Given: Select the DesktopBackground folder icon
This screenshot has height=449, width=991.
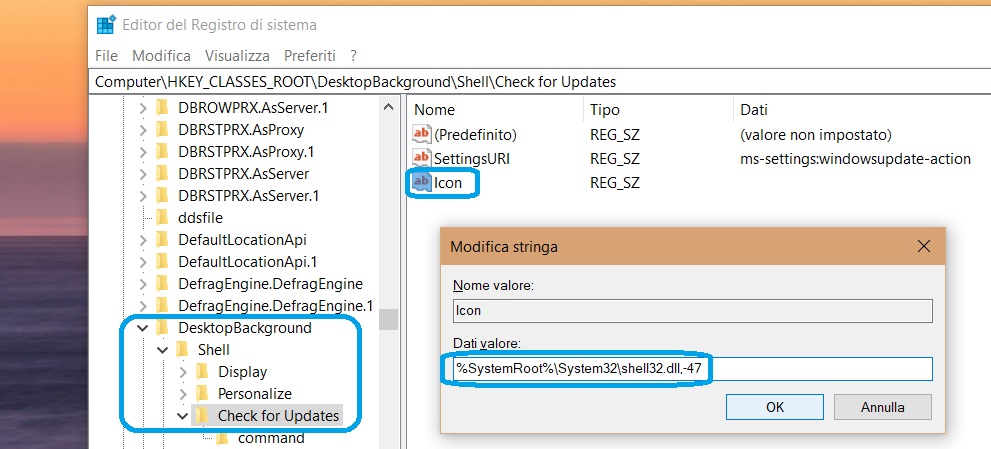Looking at the screenshot, I should tap(162, 328).
